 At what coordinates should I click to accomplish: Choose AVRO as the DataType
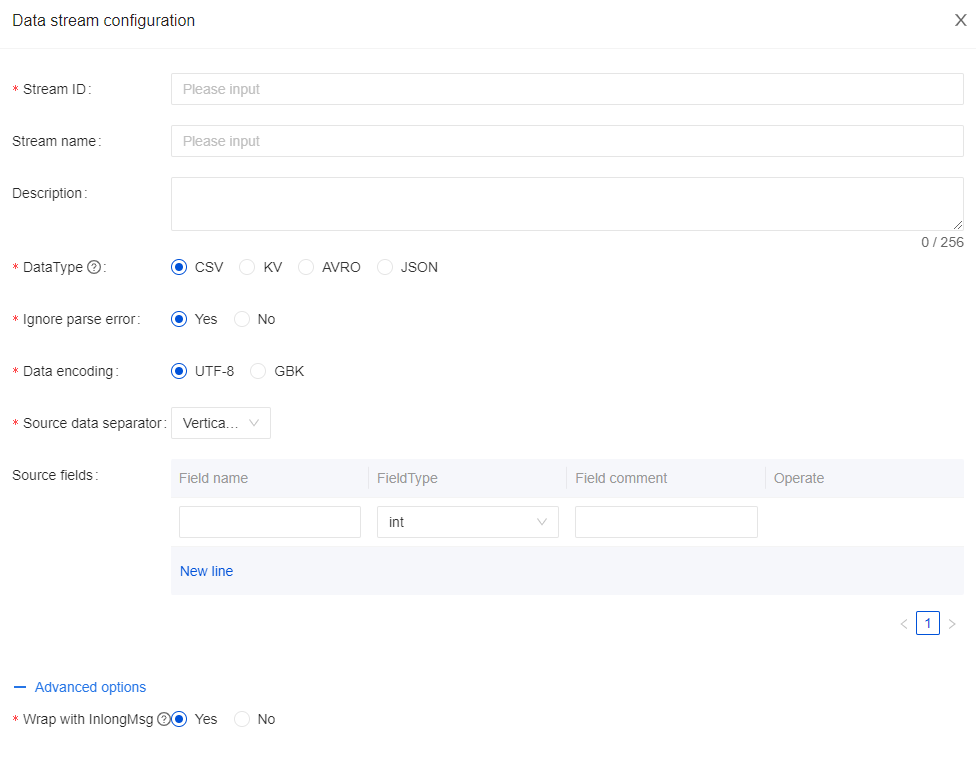pyautogui.click(x=306, y=267)
